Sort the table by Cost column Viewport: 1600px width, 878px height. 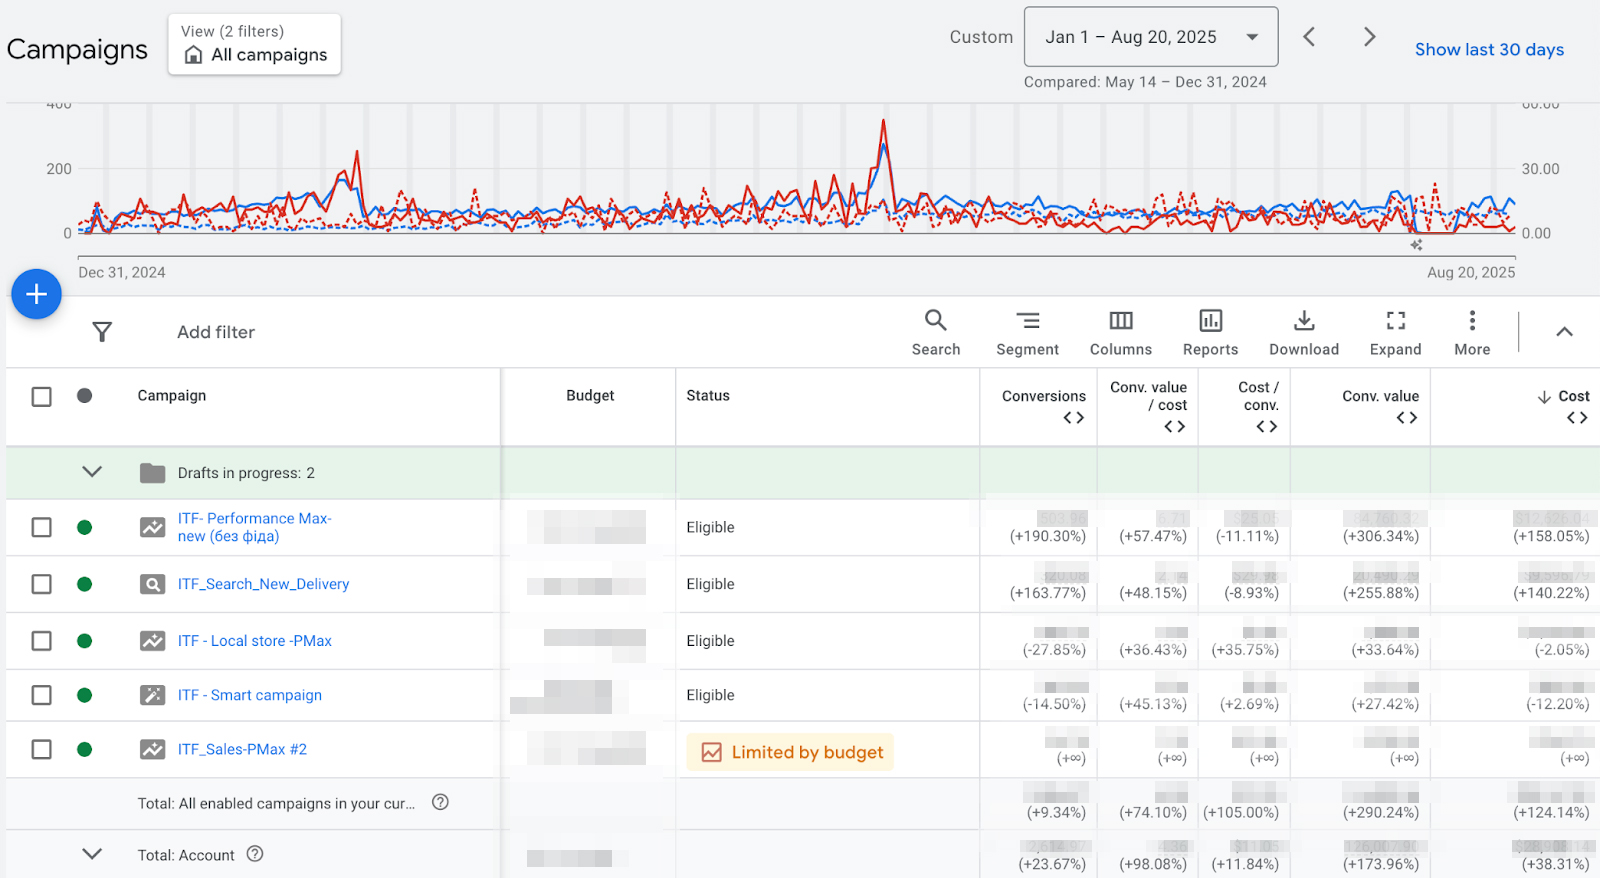click(1572, 396)
